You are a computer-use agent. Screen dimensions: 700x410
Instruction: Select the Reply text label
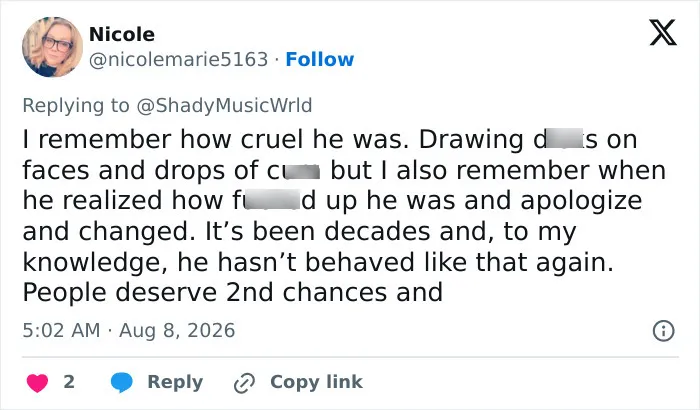(175, 383)
